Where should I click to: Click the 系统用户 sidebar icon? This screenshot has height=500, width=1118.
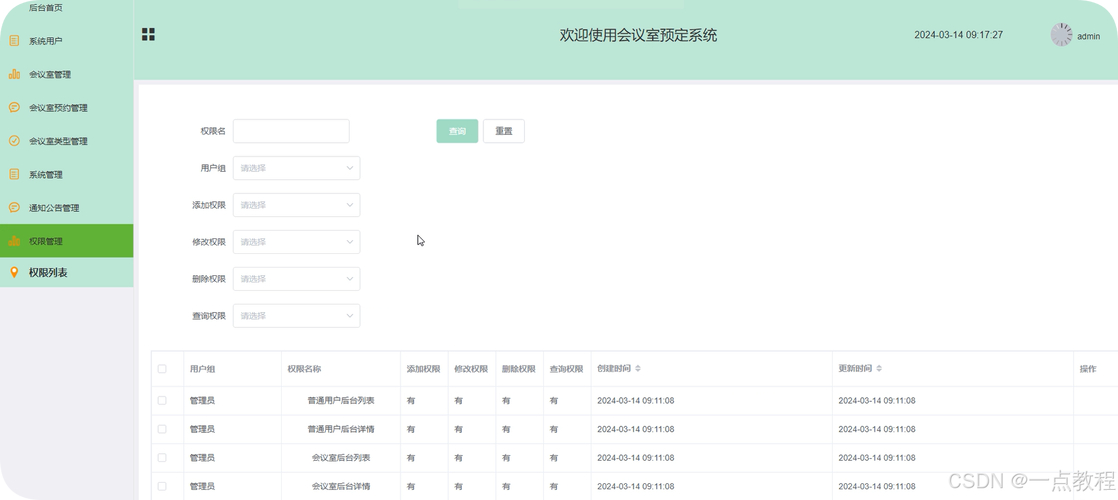pos(14,41)
